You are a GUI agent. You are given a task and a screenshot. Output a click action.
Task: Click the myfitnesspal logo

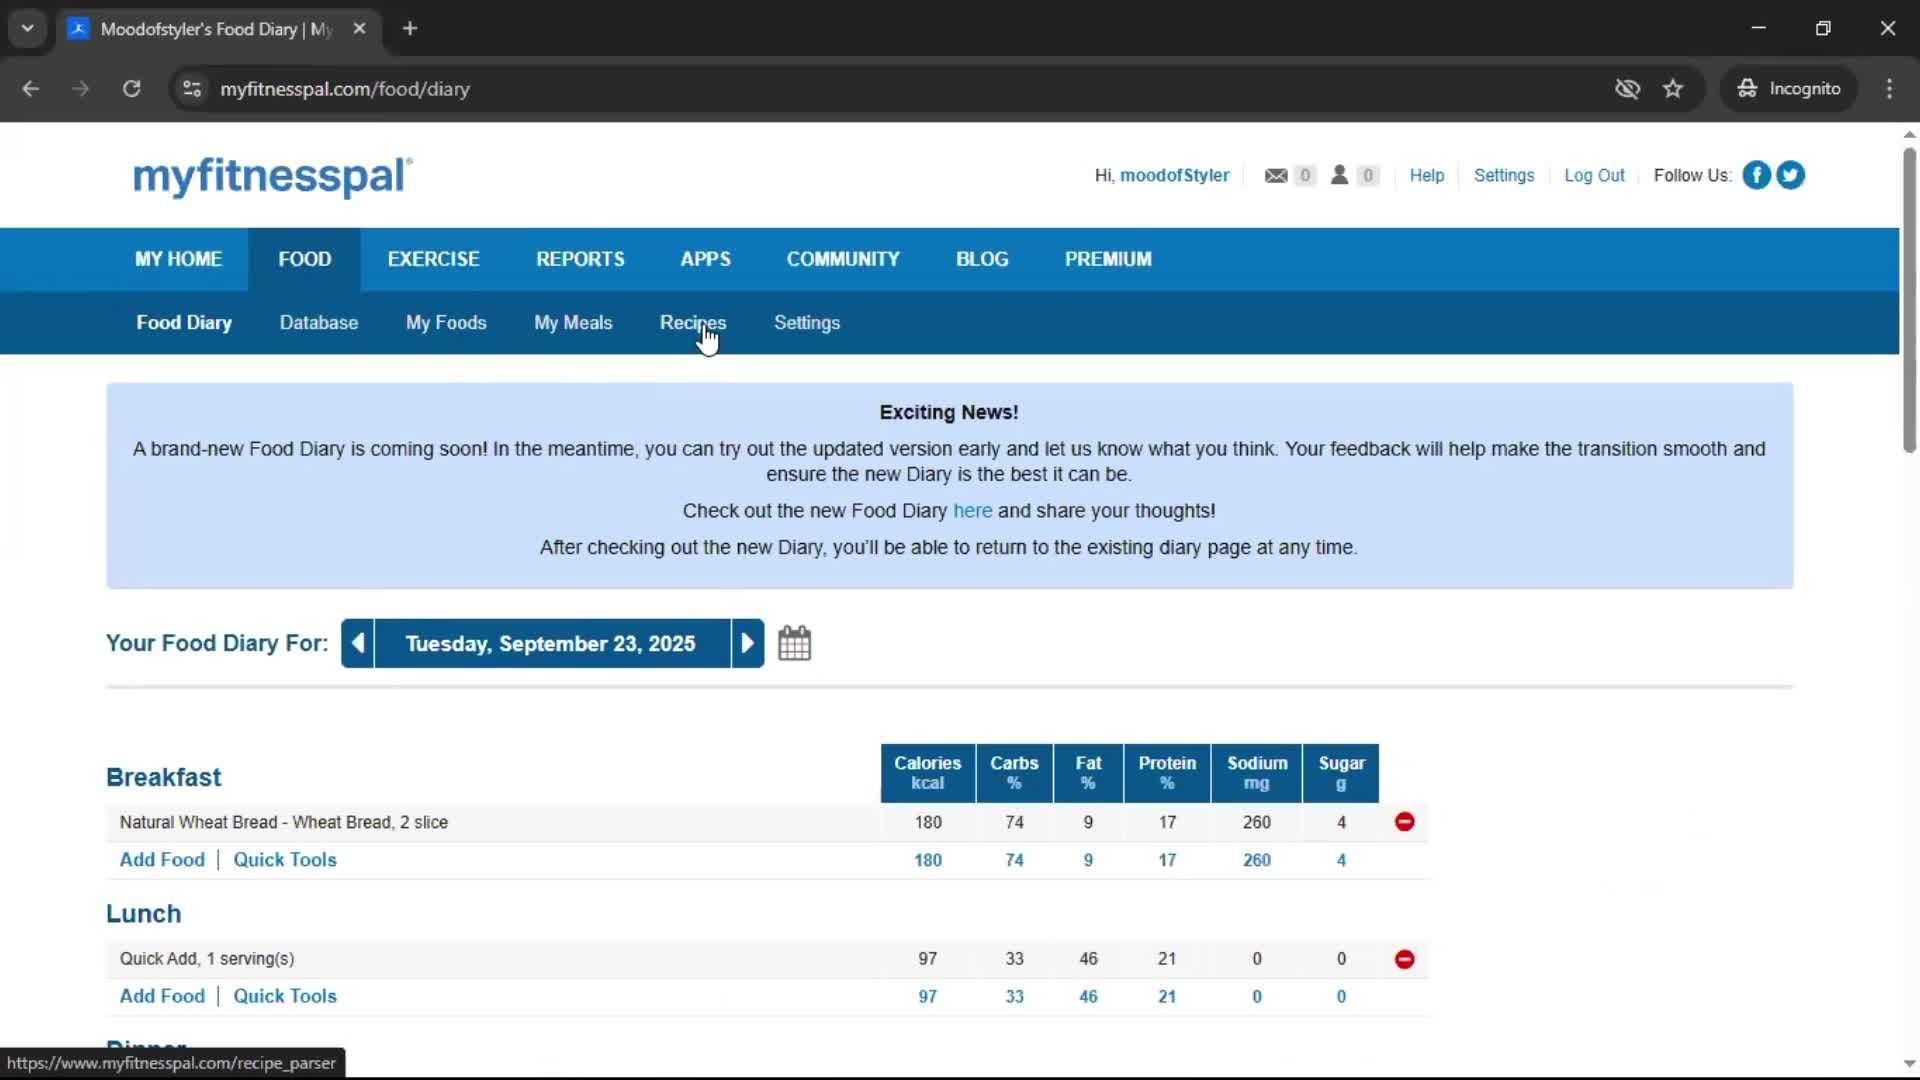(x=272, y=176)
